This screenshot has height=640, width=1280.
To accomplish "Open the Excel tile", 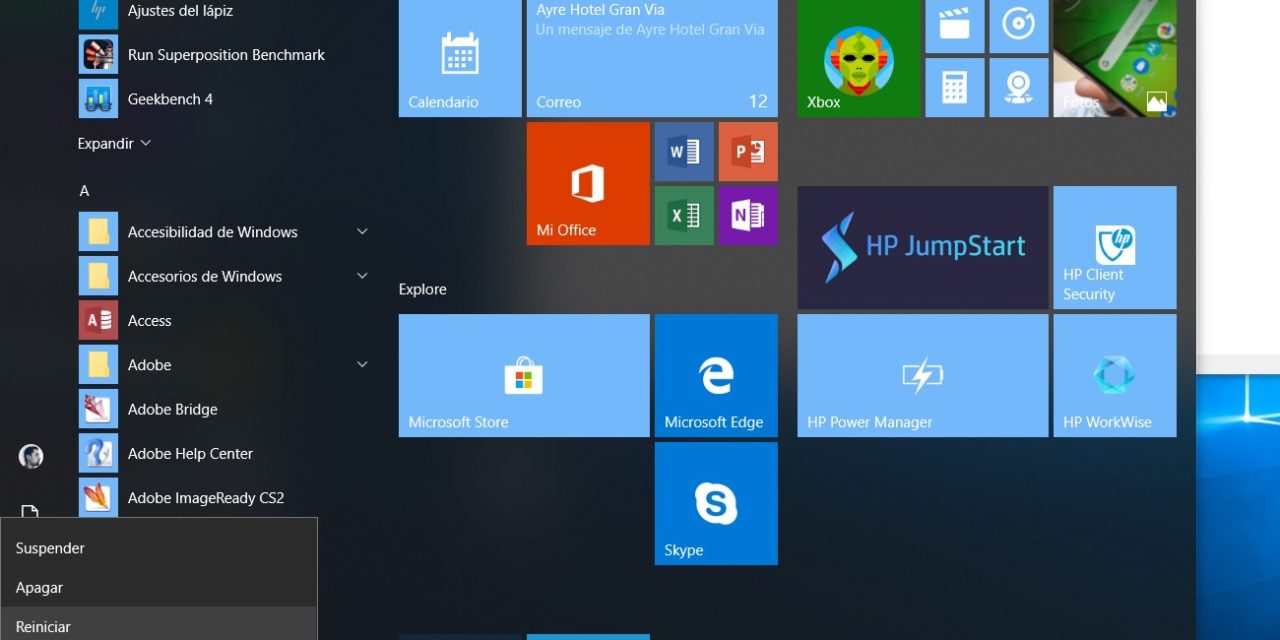I will tap(683, 215).
